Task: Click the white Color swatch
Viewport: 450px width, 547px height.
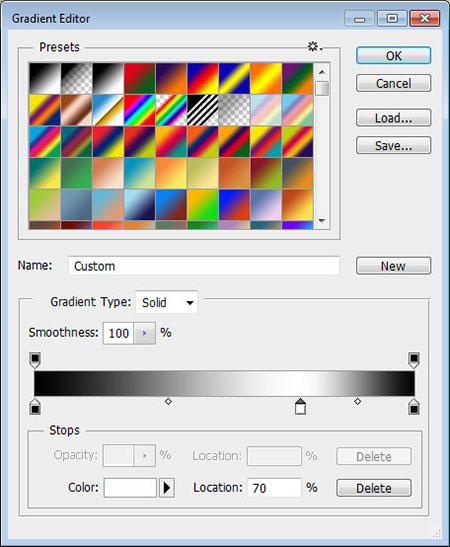Action: point(130,487)
